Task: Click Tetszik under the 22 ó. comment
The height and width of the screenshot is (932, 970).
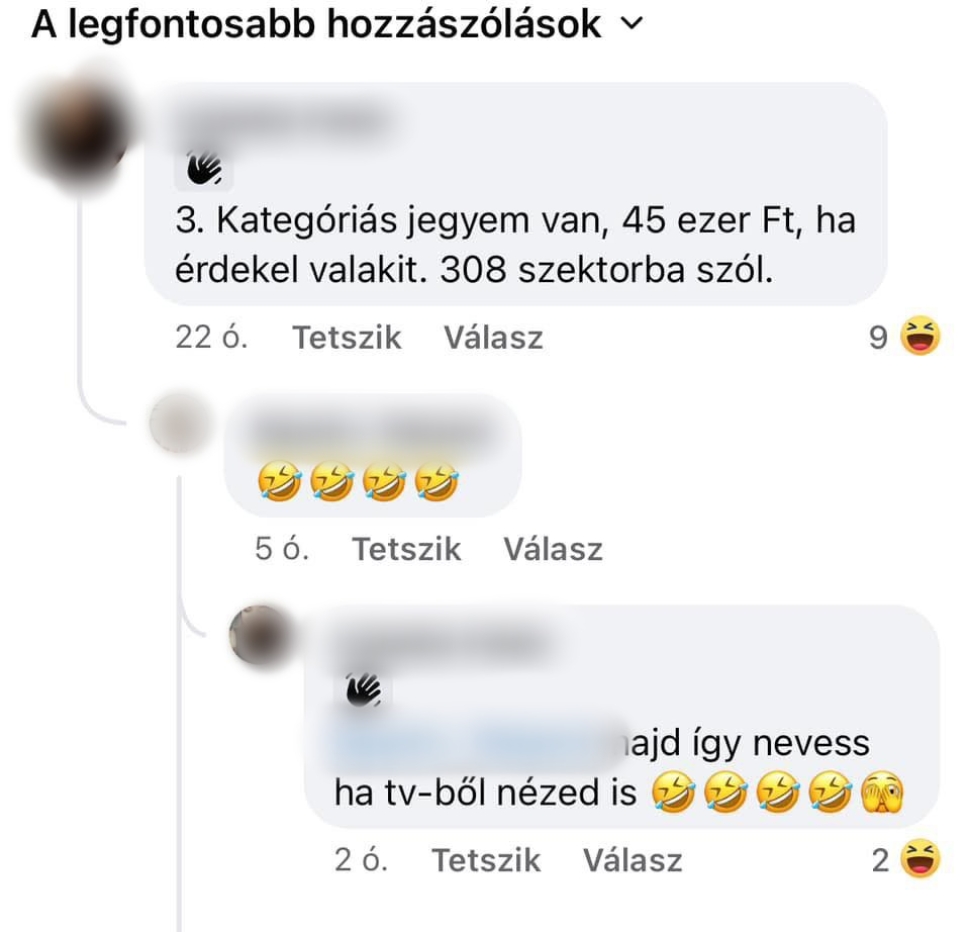Action: pyautogui.click(x=346, y=338)
